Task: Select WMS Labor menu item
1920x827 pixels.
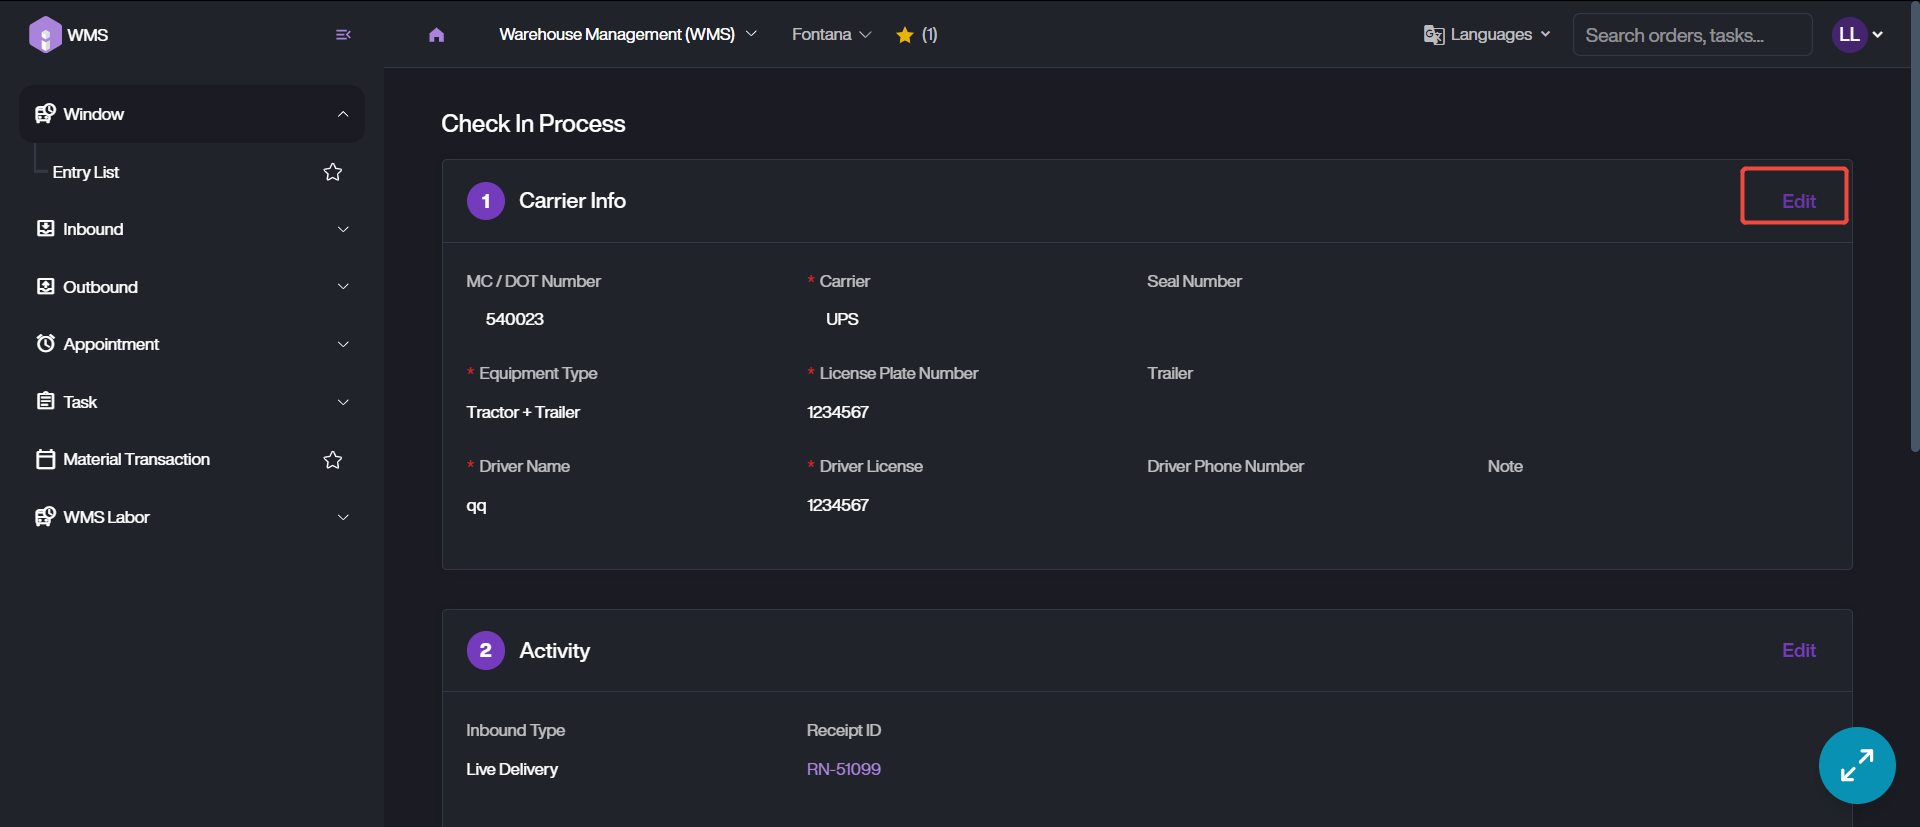Action: pos(192,517)
